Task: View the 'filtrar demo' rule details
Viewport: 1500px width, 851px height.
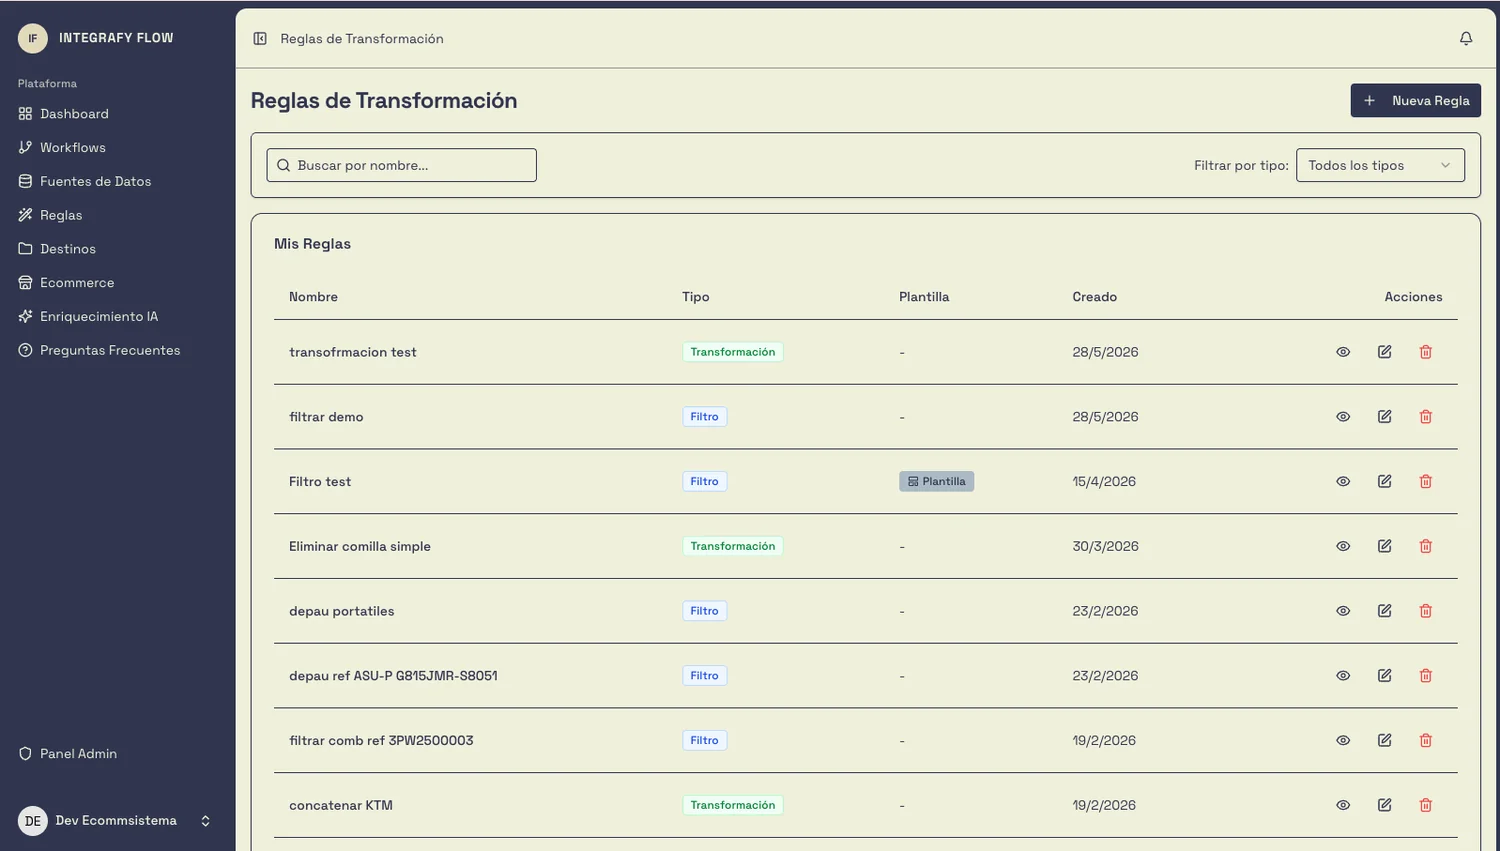Action: 1343,417
